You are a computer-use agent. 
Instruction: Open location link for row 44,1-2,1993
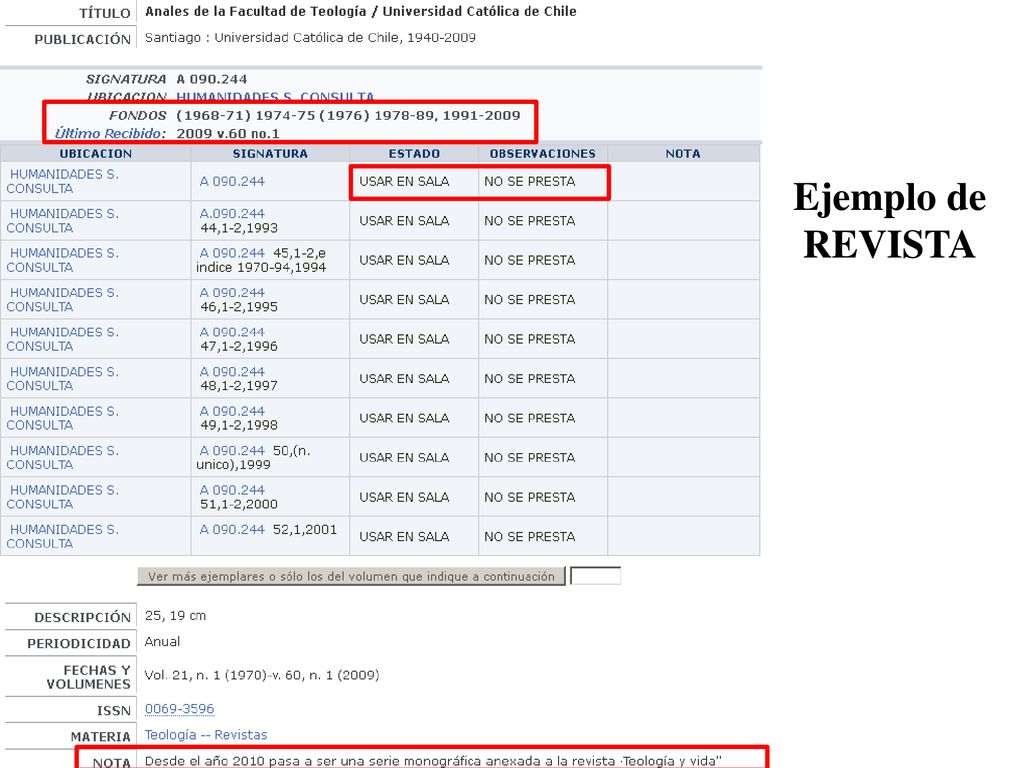(x=63, y=221)
